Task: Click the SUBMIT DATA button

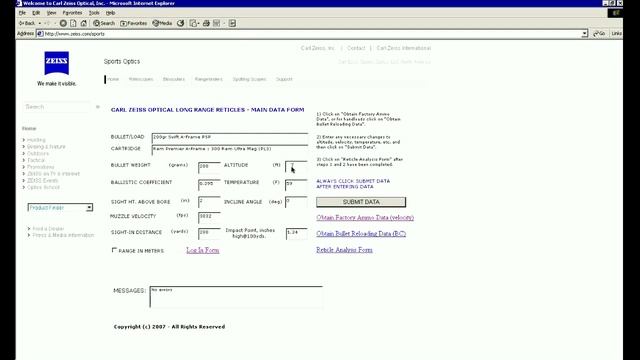Action: click(x=361, y=202)
